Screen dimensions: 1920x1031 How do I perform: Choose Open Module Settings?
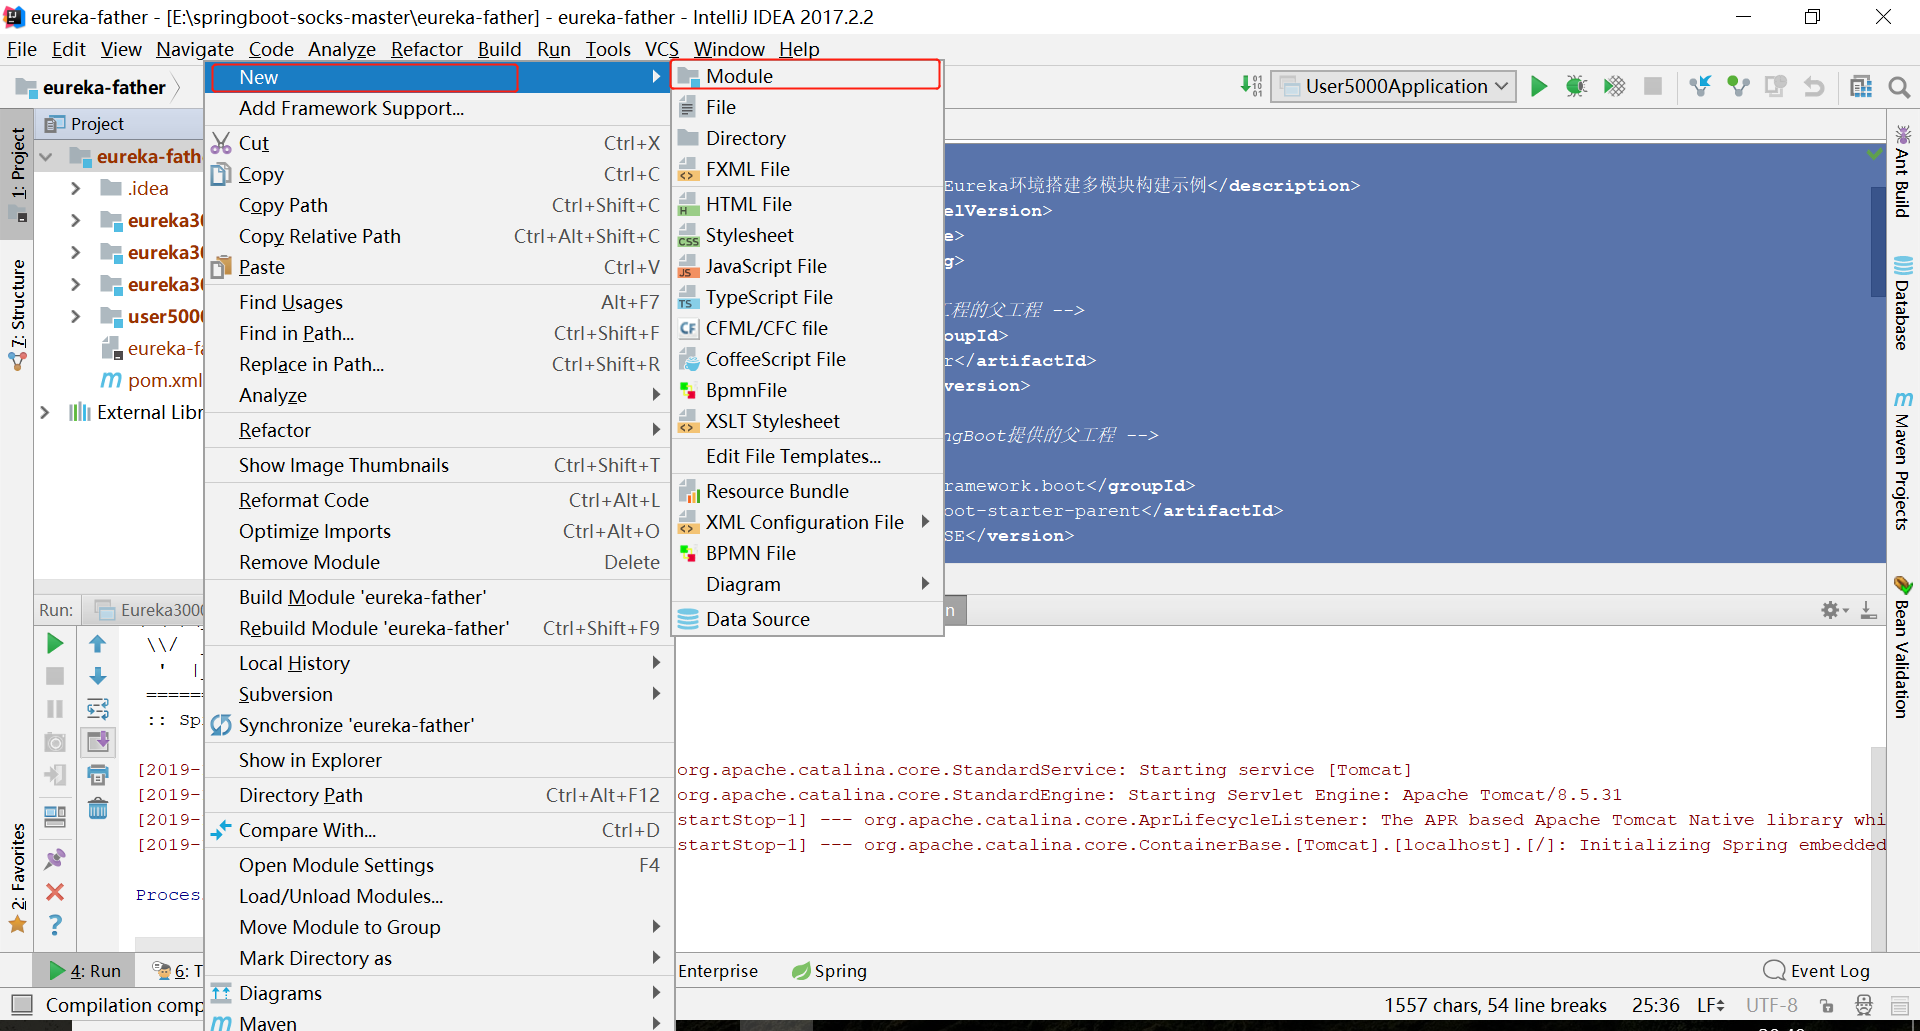(x=440, y=865)
